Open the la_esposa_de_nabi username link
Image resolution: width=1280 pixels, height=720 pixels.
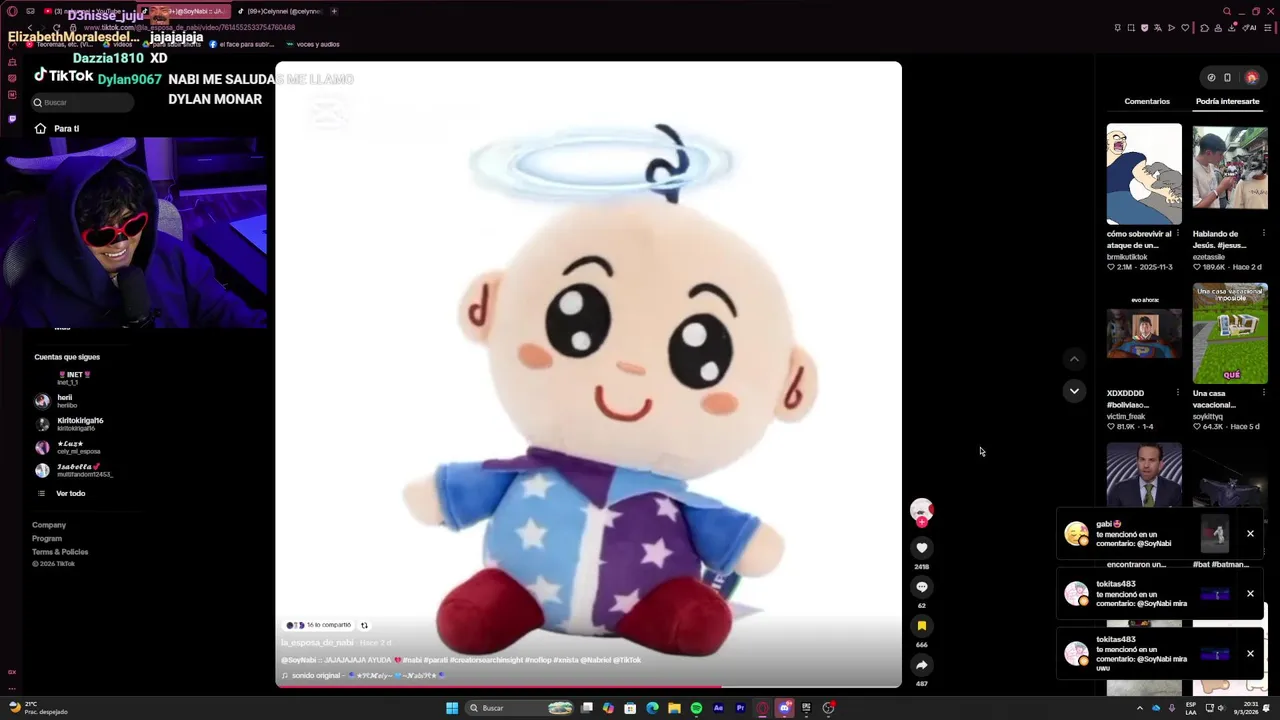click(x=317, y=643)
